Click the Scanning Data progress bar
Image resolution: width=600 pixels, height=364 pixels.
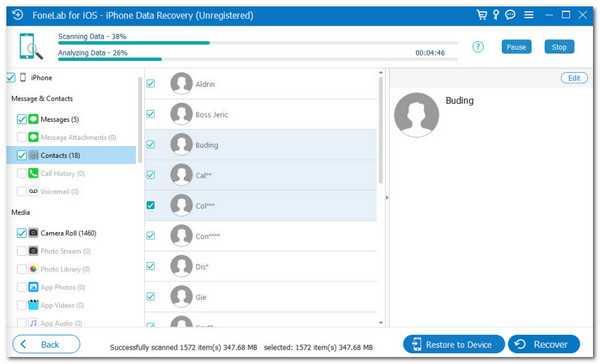258,43
